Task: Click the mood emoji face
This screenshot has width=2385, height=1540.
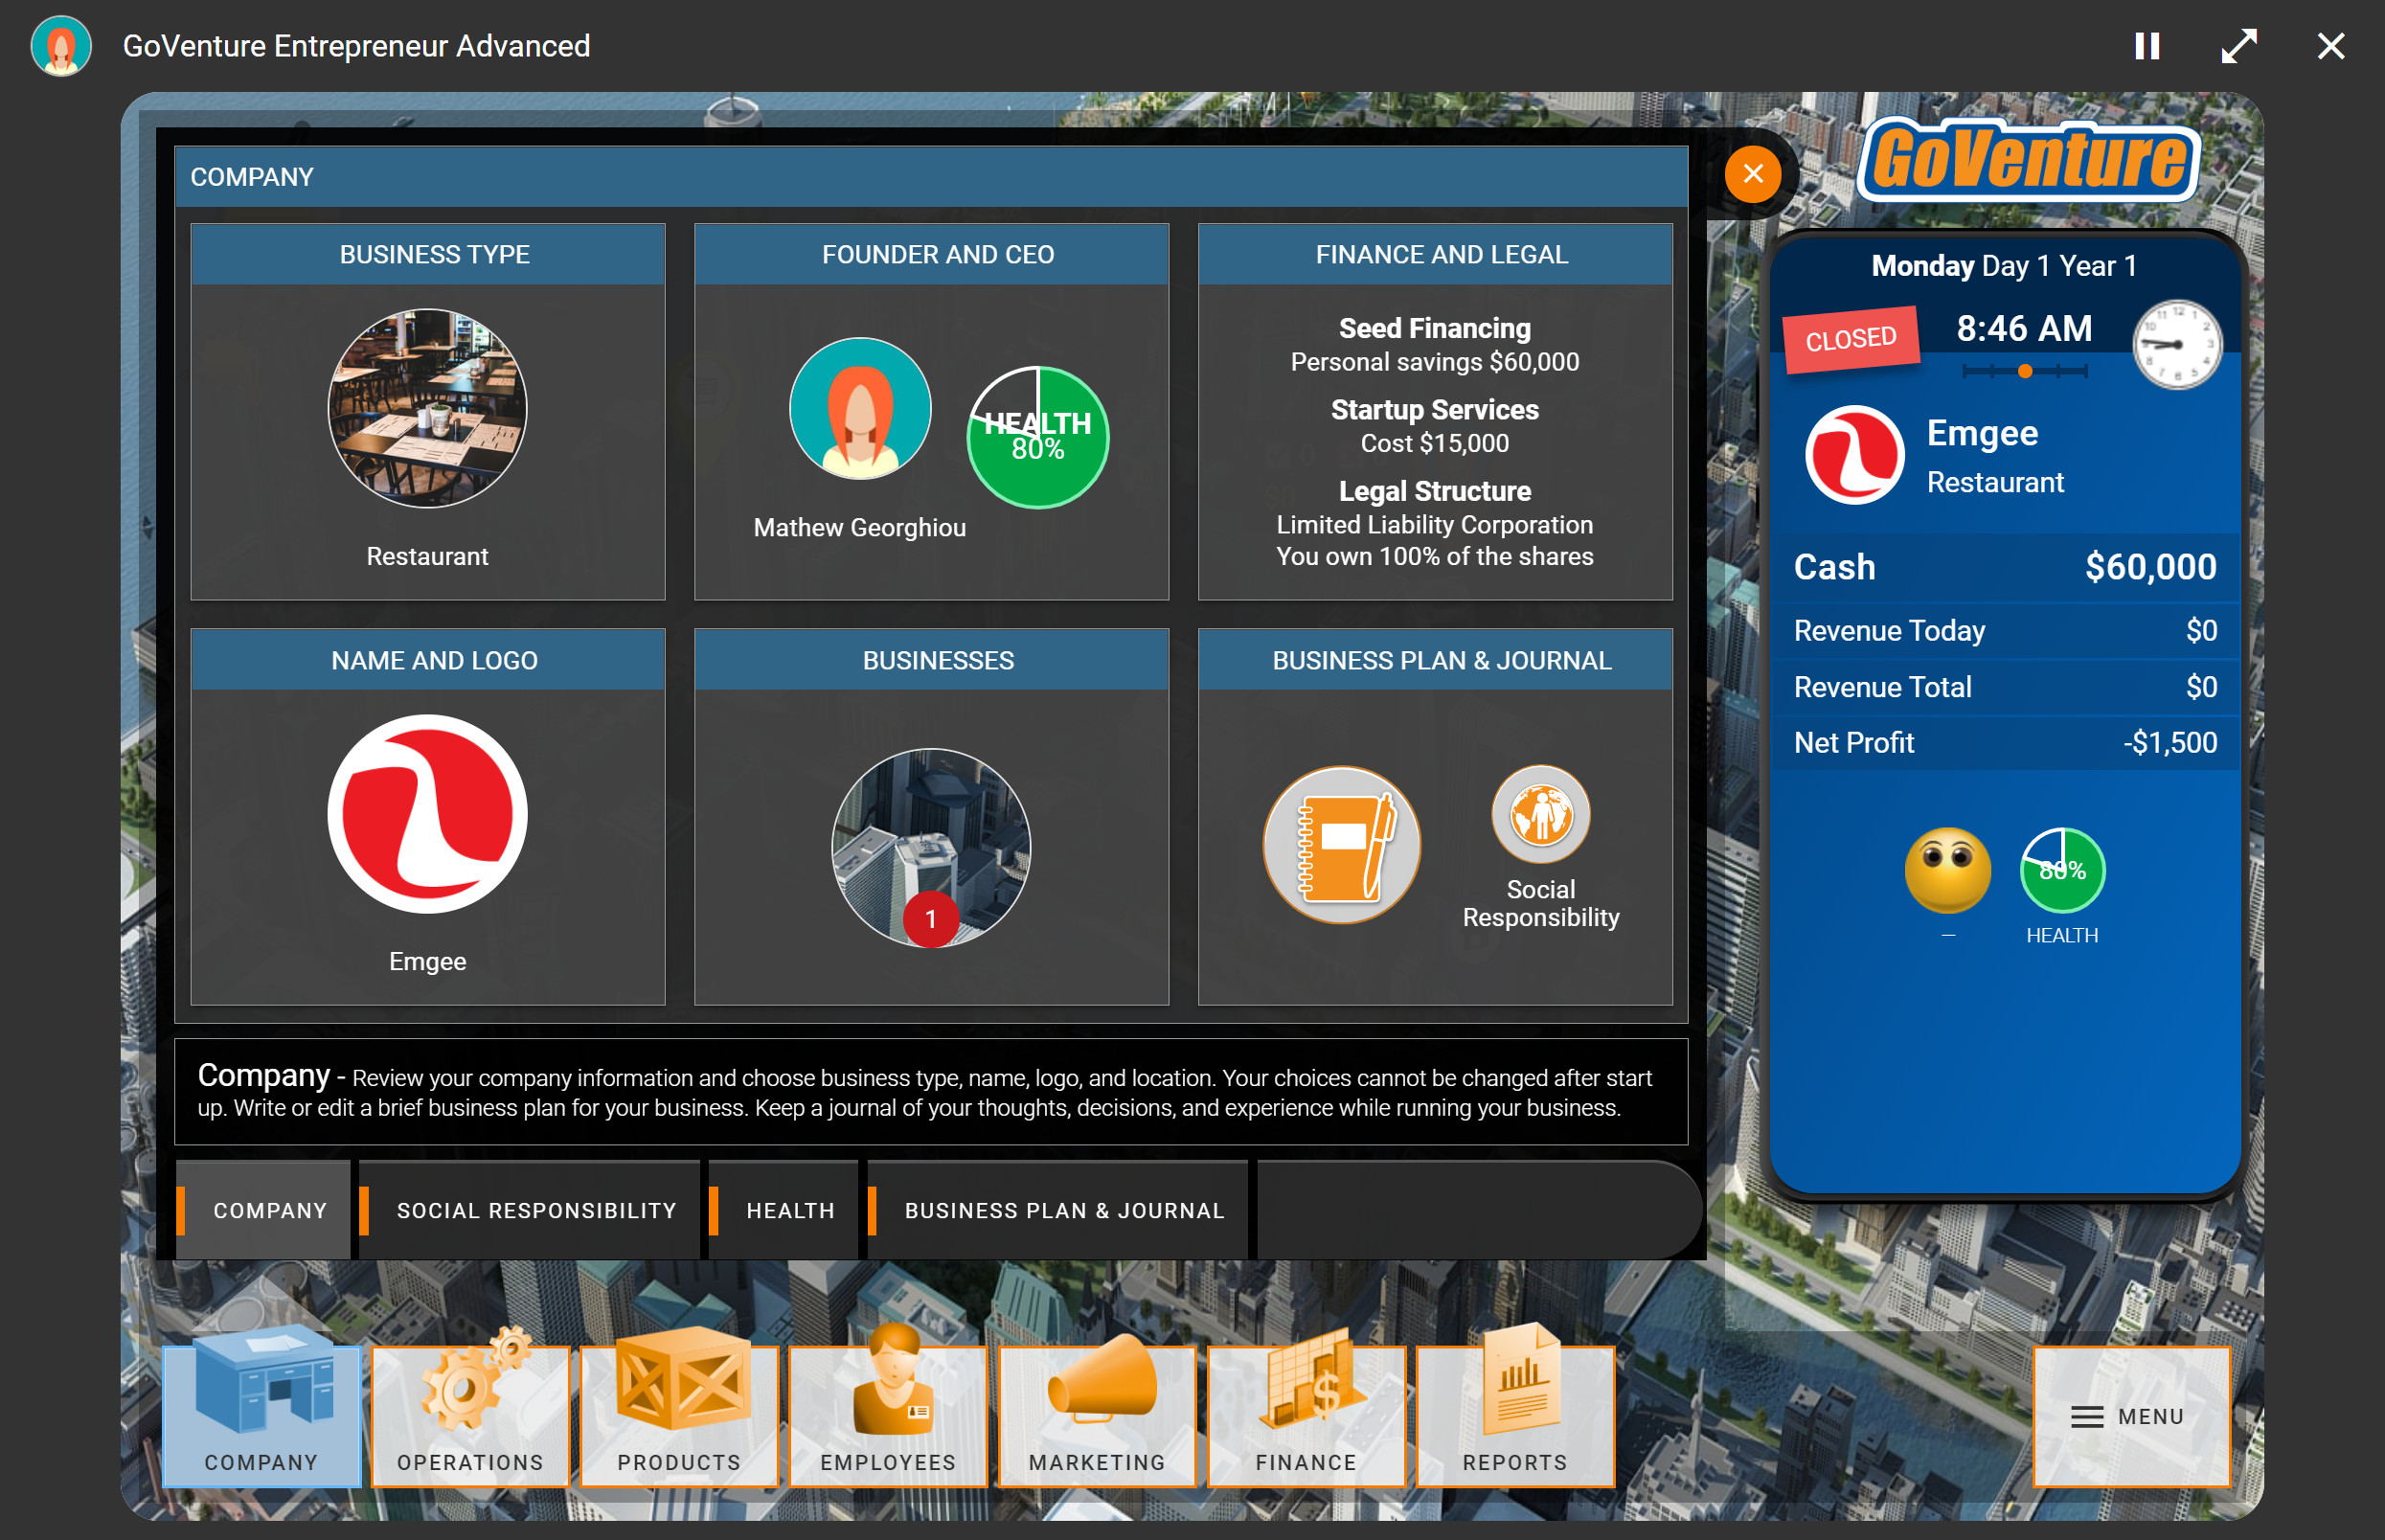Action: (1948, 868)
